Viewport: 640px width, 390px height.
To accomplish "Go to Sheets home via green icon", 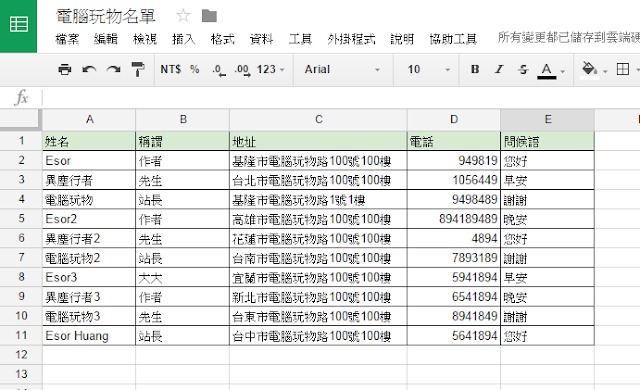I will click(18, 25).
